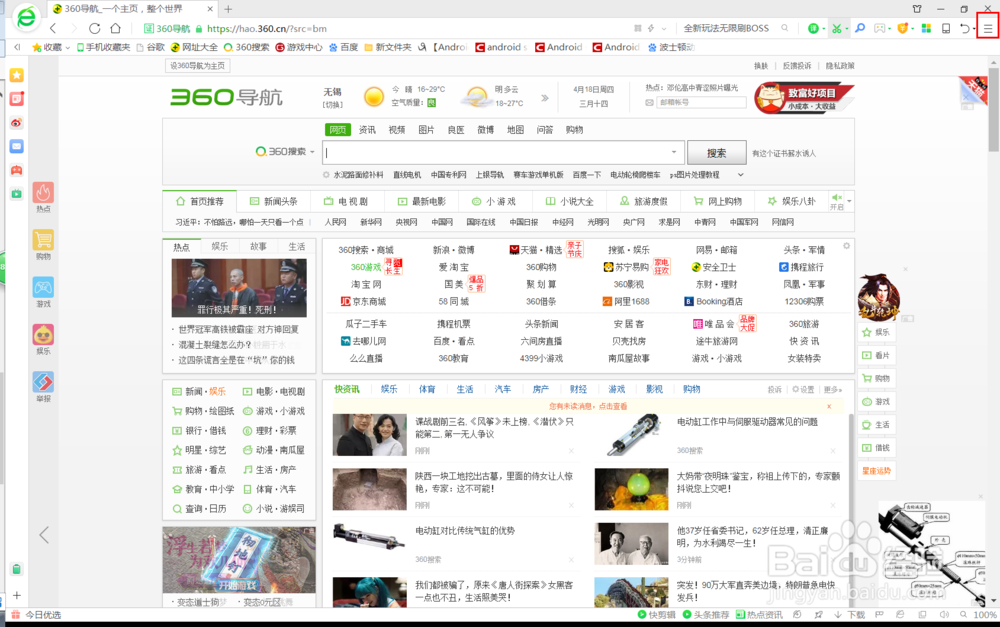The height and width of the screenshot is (627, 1000).
Task: Click the 下载 download status bar icon
Action: click(849, 615)
